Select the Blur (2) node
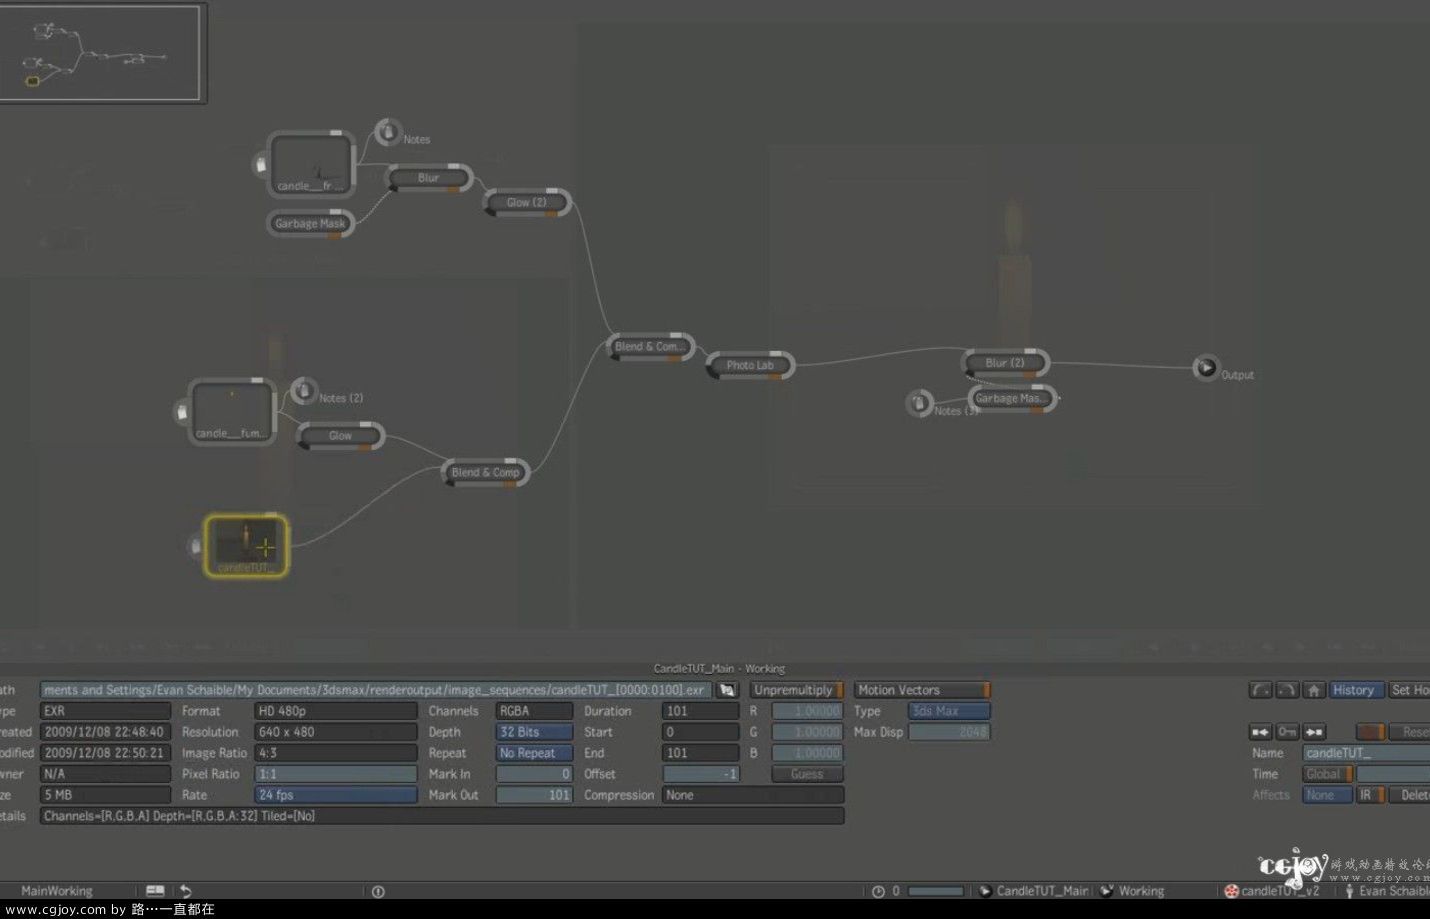Image resolution: width=1430 pixels, height=919 pixels. click(x=1005, y=363)
